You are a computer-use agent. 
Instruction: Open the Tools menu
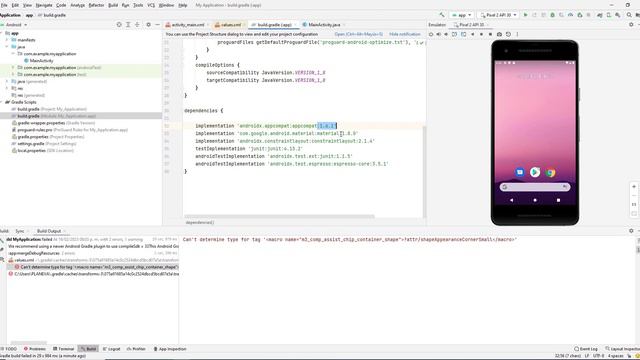138,5
